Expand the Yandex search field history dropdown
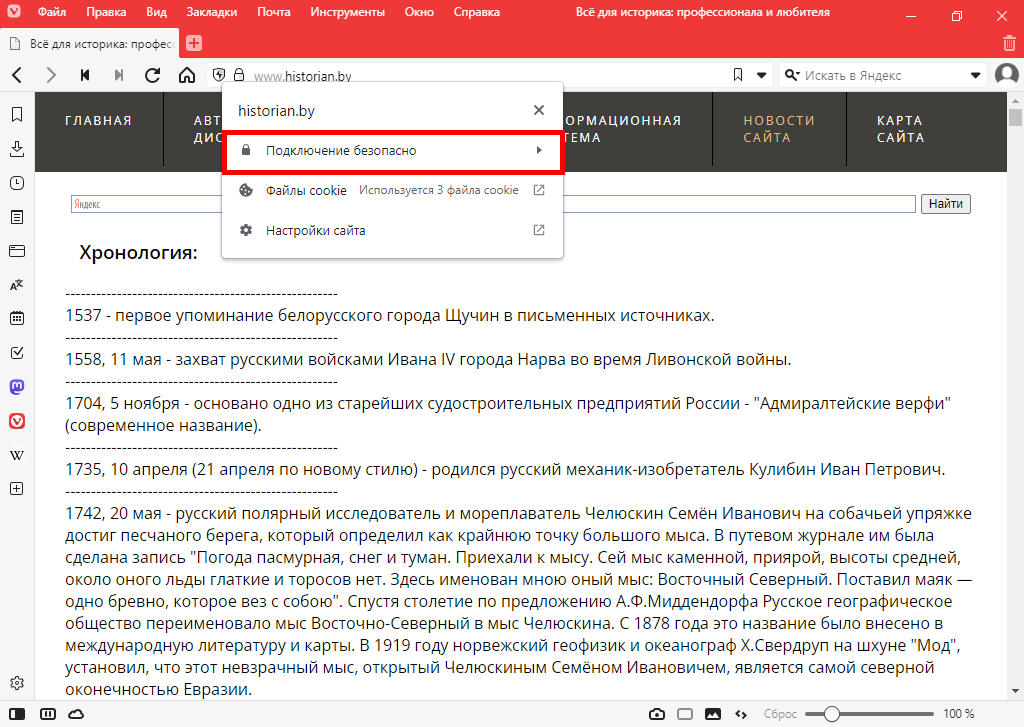Viewport: 1024px width, 727px height. (x=977, y=75)
